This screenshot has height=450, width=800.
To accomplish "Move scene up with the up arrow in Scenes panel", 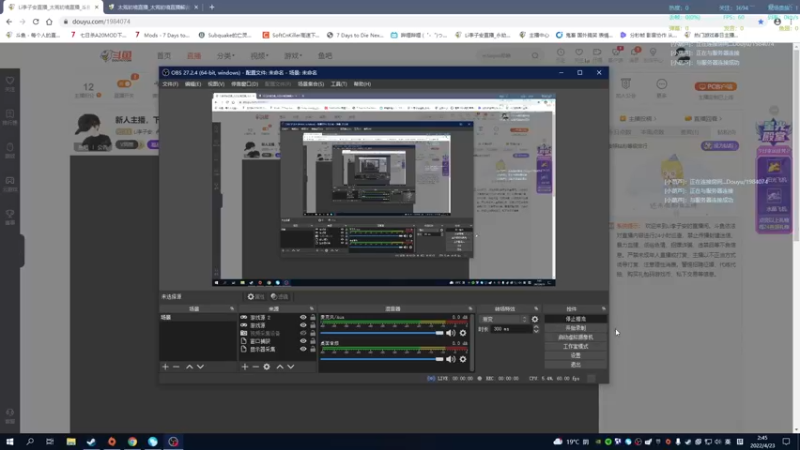I will tap(189, 367).
